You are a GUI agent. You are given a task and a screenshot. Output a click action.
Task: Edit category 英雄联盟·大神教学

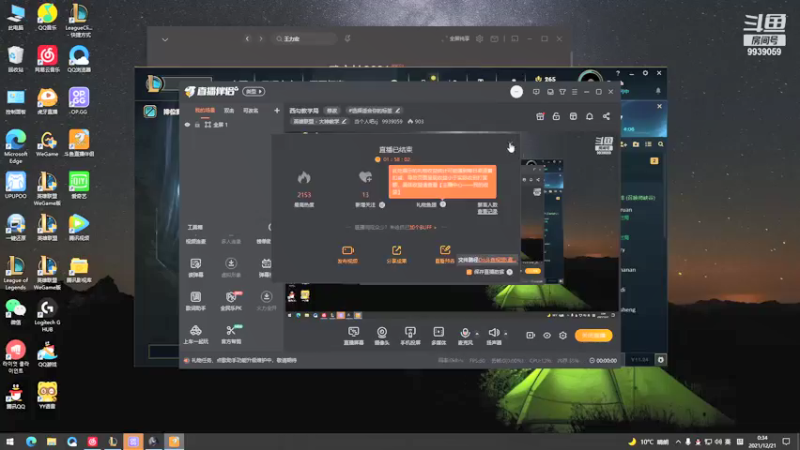pyautogui.click(x=318, y=121)
